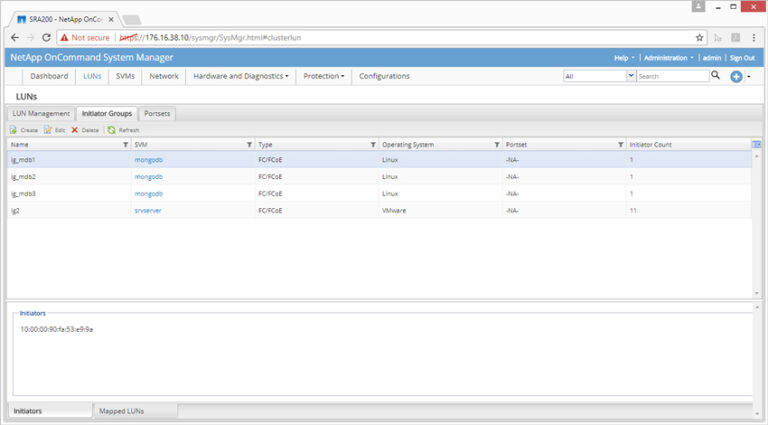Select the LUNs menu item
This screenshot has width=768, height=425.
point(92,76)
